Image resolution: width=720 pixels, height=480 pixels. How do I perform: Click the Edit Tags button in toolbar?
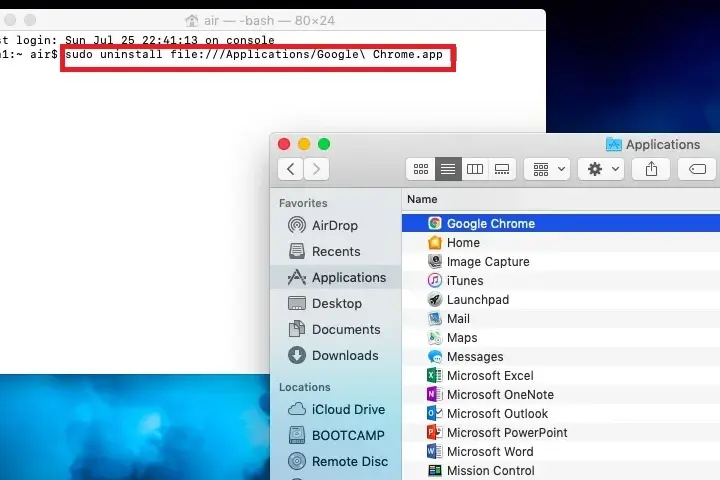[698, 169]
